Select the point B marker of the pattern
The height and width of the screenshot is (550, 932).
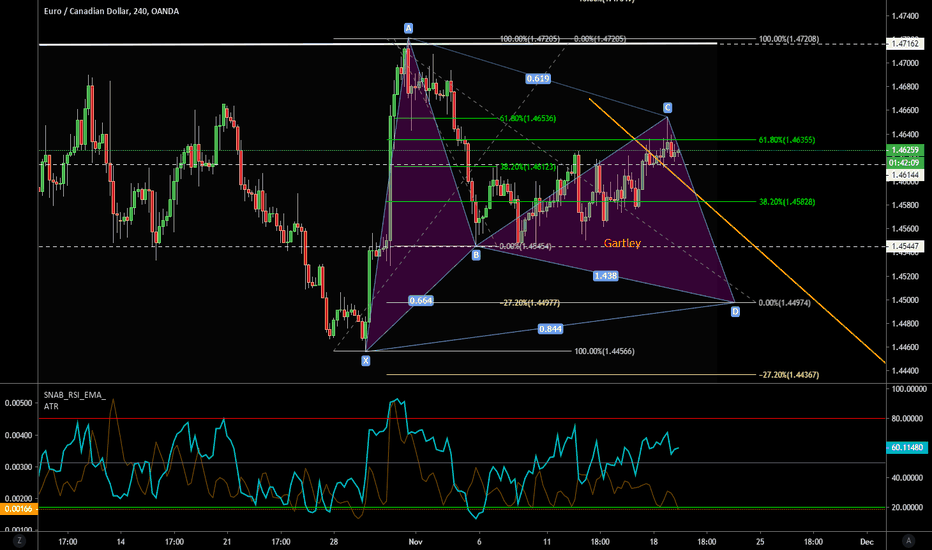coord(476,255)
